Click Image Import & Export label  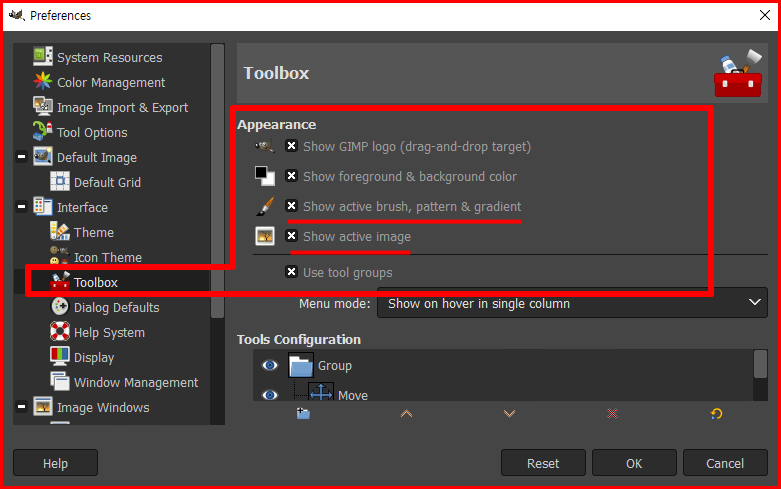123,108
